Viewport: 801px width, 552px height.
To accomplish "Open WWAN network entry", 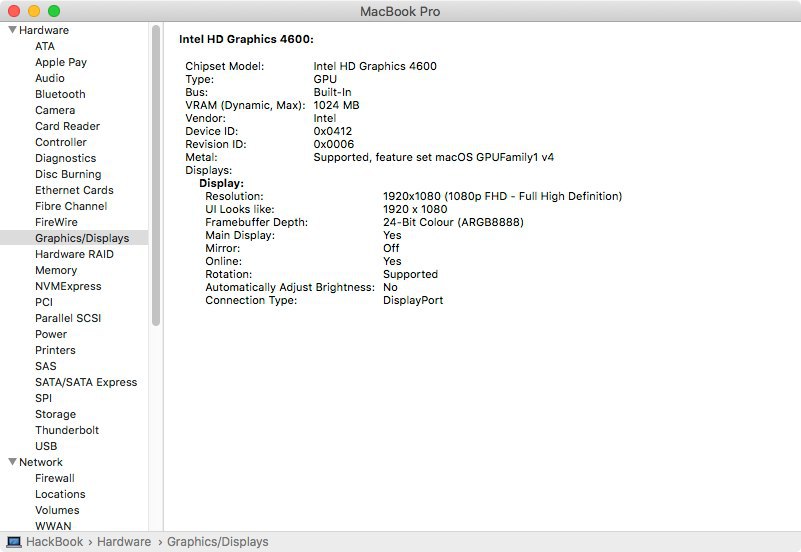I will click(x=53, y=526).
